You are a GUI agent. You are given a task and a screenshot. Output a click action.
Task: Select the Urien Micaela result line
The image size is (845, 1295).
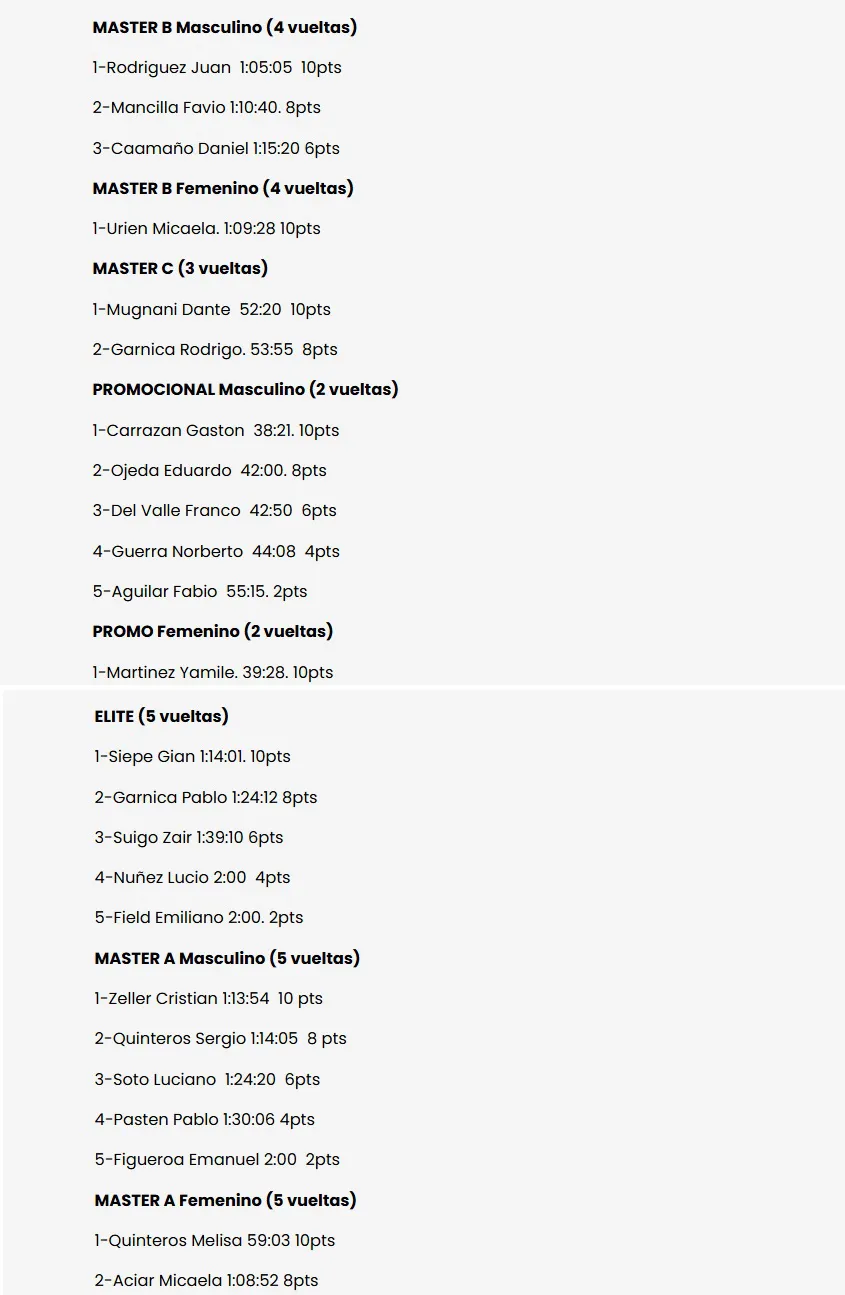[x=206, y=229]
